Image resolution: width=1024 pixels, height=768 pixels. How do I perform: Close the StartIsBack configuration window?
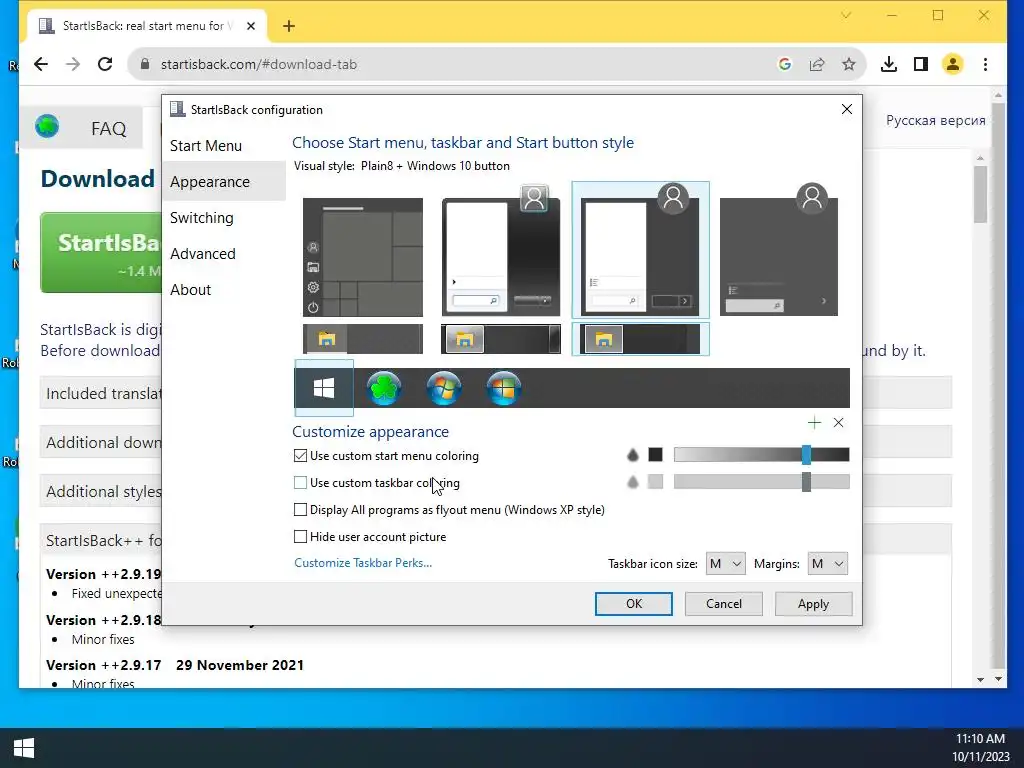846,109
